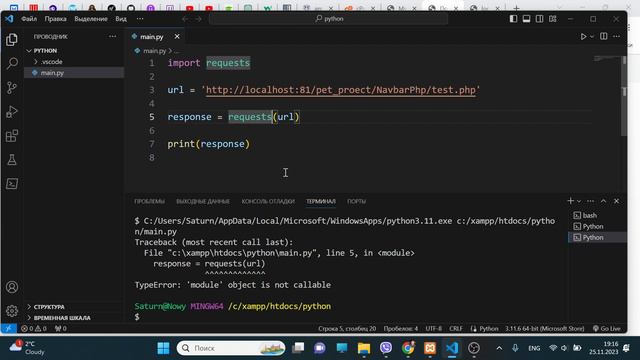Create a new terminal with plus icon
The width and height of the screenshot is (640, 360).
click(x=571, y=201)
